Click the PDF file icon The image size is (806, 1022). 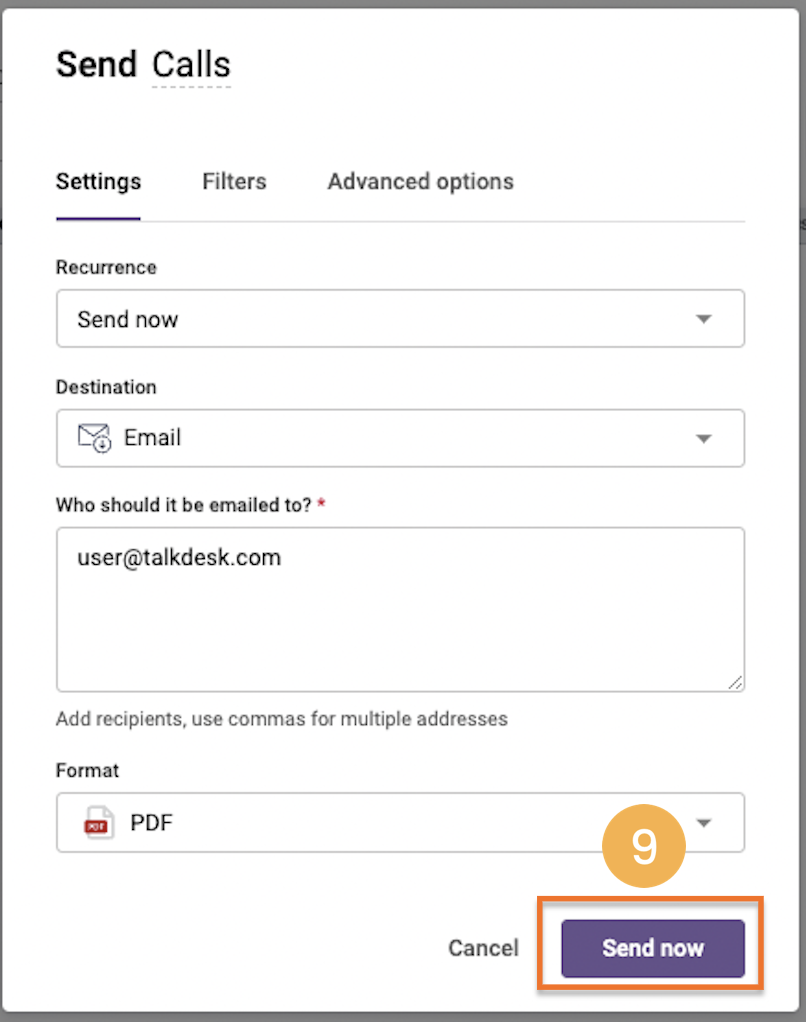98,823
